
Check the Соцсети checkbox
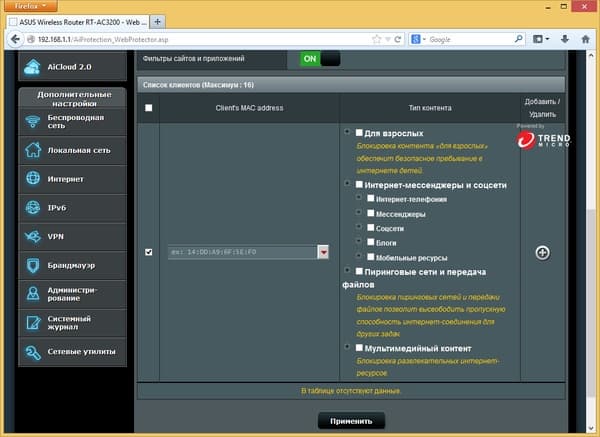click(x=370, y=227)
